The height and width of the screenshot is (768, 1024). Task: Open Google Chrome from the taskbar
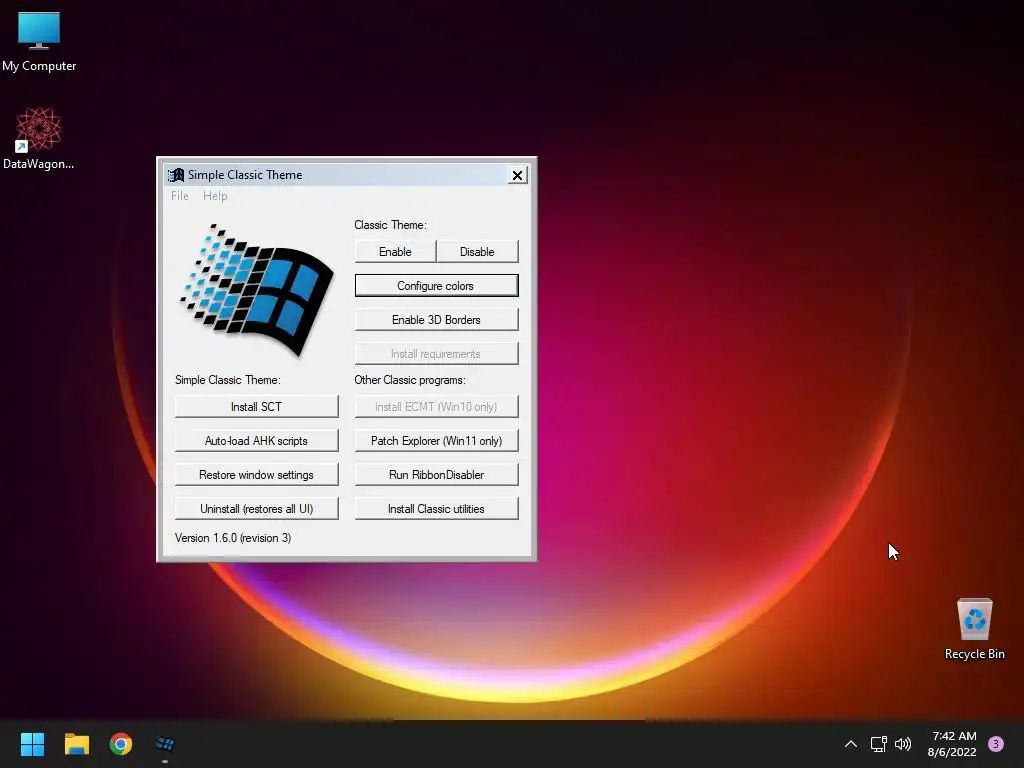[121, 744]
